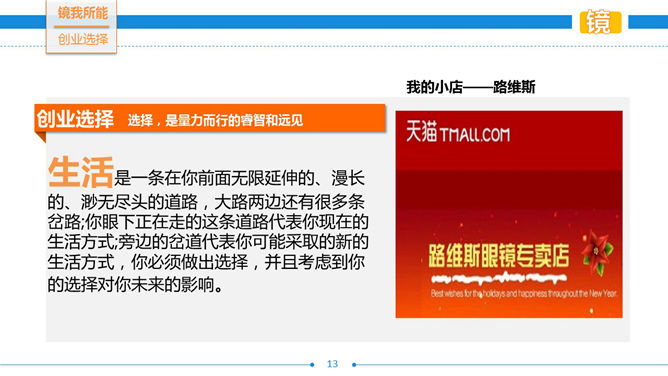Click the subtitle 选择，是量力而行的睿智和远见
668x376 pixels.
[x=215, y=121]
